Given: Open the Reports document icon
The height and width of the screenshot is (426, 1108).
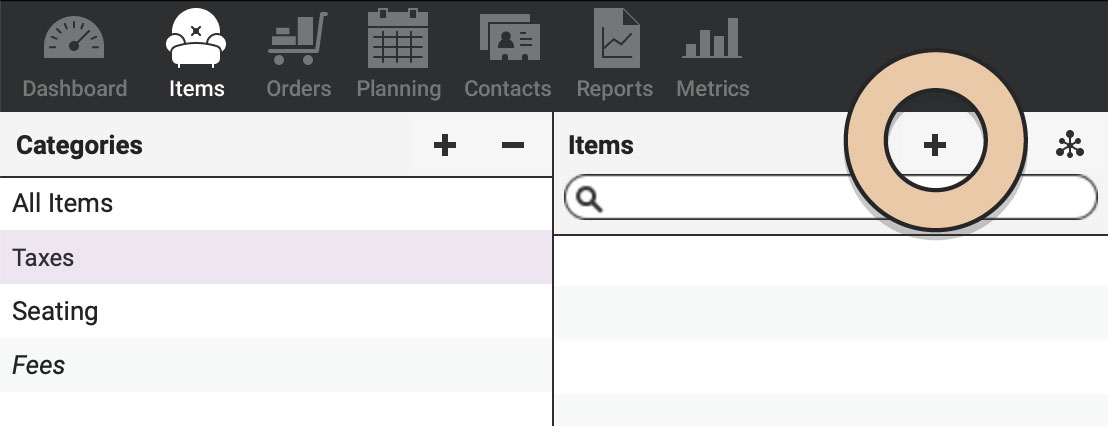Looking at the screenshot, I should 617,37.
